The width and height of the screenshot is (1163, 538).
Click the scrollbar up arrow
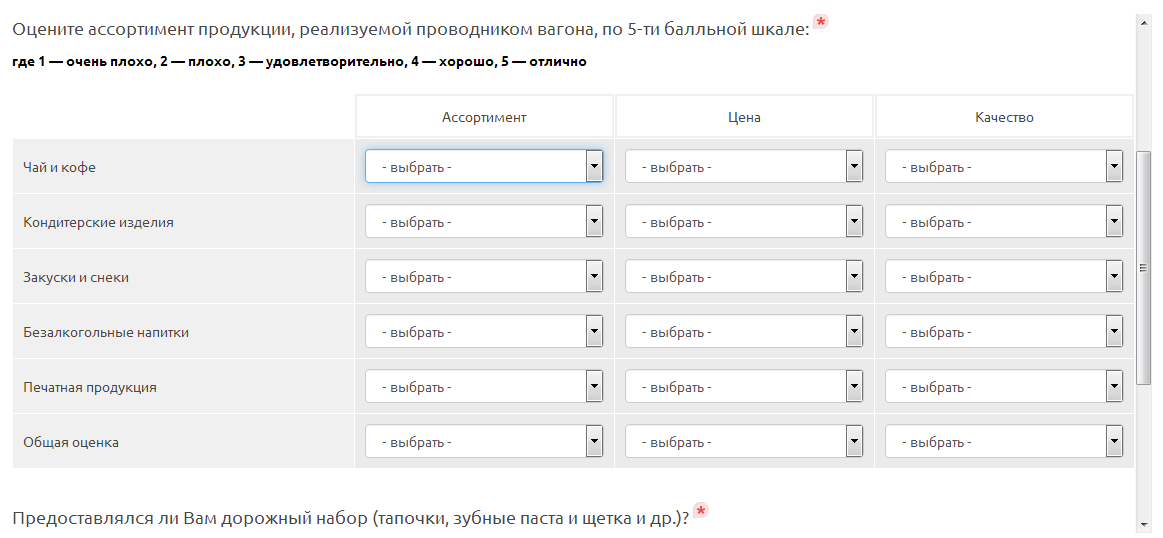(x=1144, y=21)
